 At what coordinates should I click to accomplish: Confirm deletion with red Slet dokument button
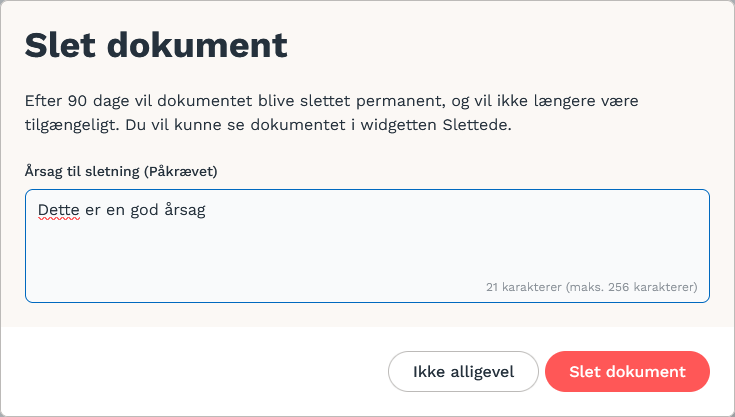(627, 372)
